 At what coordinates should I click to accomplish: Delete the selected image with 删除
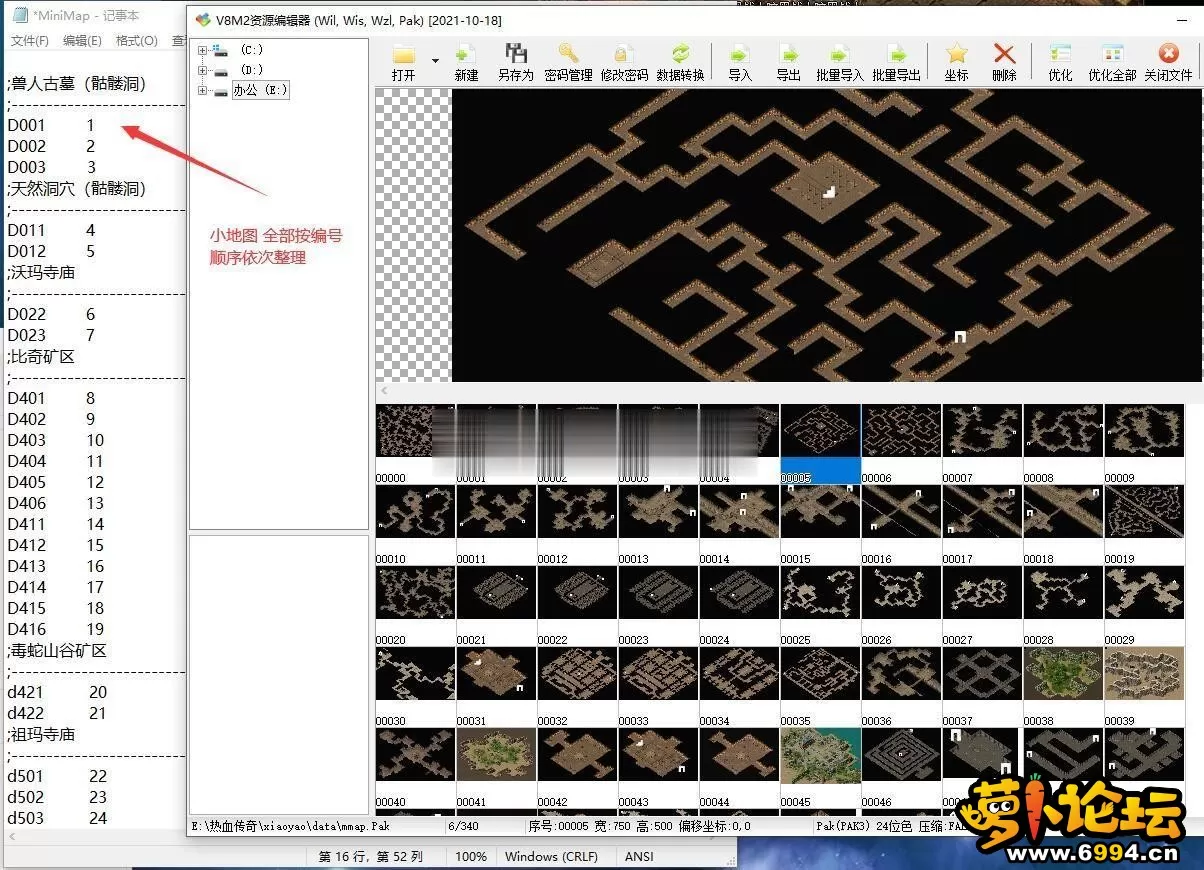click(1005, 62)
